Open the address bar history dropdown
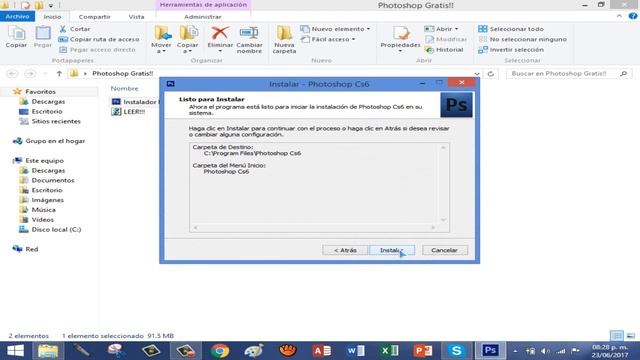Image resolution: width=640 pixels, height=360 pixels. (477, 74)
